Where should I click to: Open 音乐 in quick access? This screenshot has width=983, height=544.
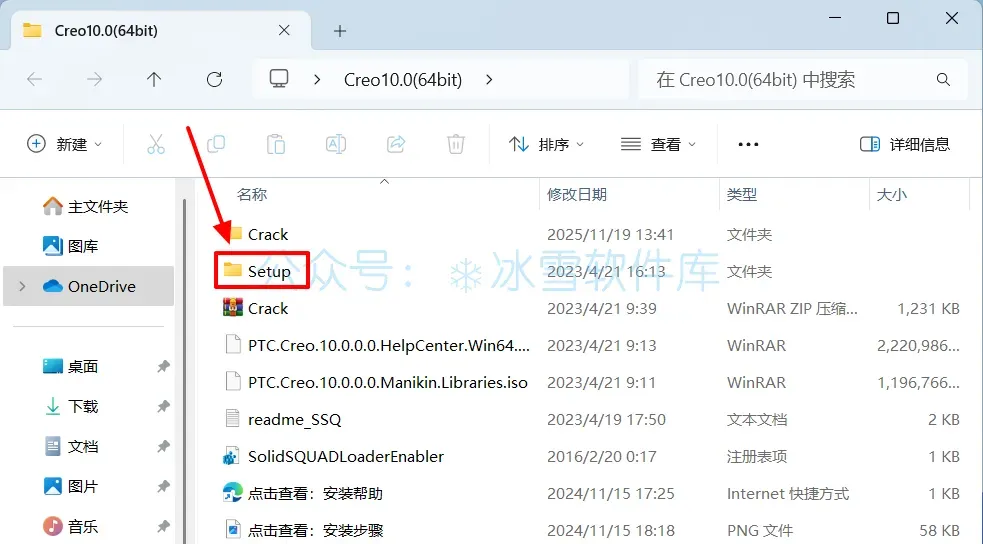[70, 526]
